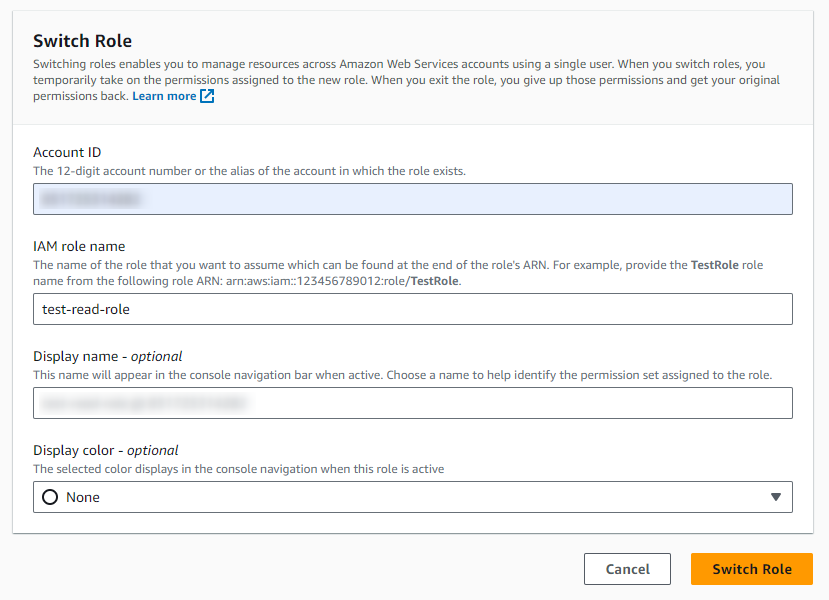The height and width of the screenshot is (600, 829).
Task: Click the Display name - optional label
Action: (x=108, y=356)
